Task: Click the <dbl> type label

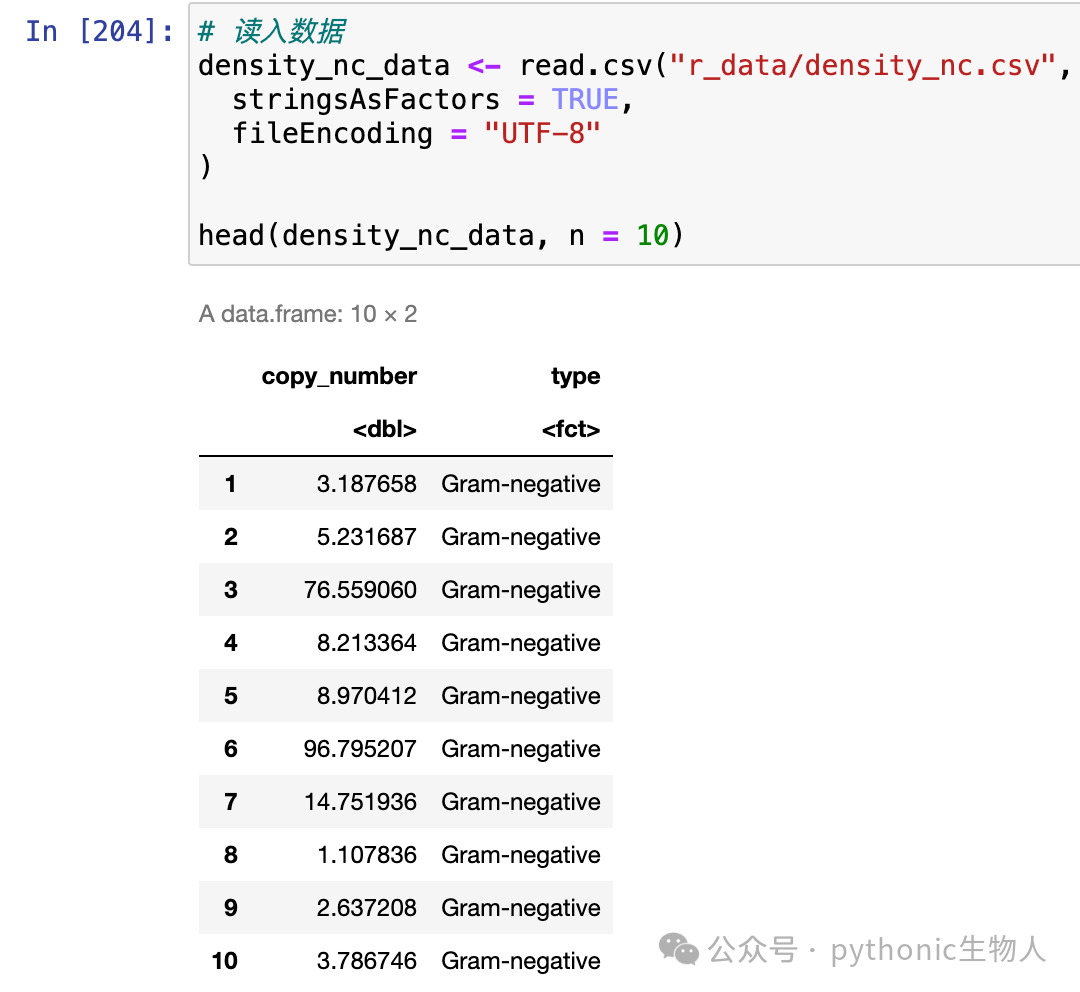Action: point(384,429)
